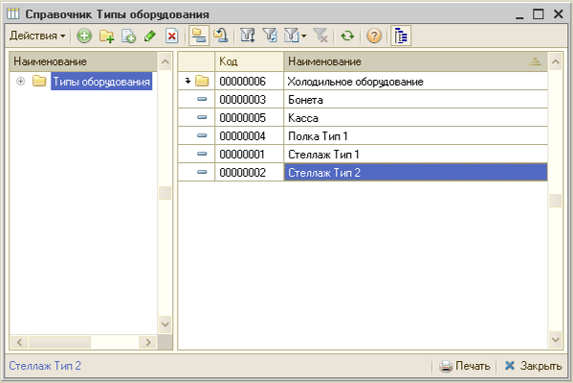Click Бонета row item icon
The width and height of the screenshot is (573, 383).
(x=202, y=99)
